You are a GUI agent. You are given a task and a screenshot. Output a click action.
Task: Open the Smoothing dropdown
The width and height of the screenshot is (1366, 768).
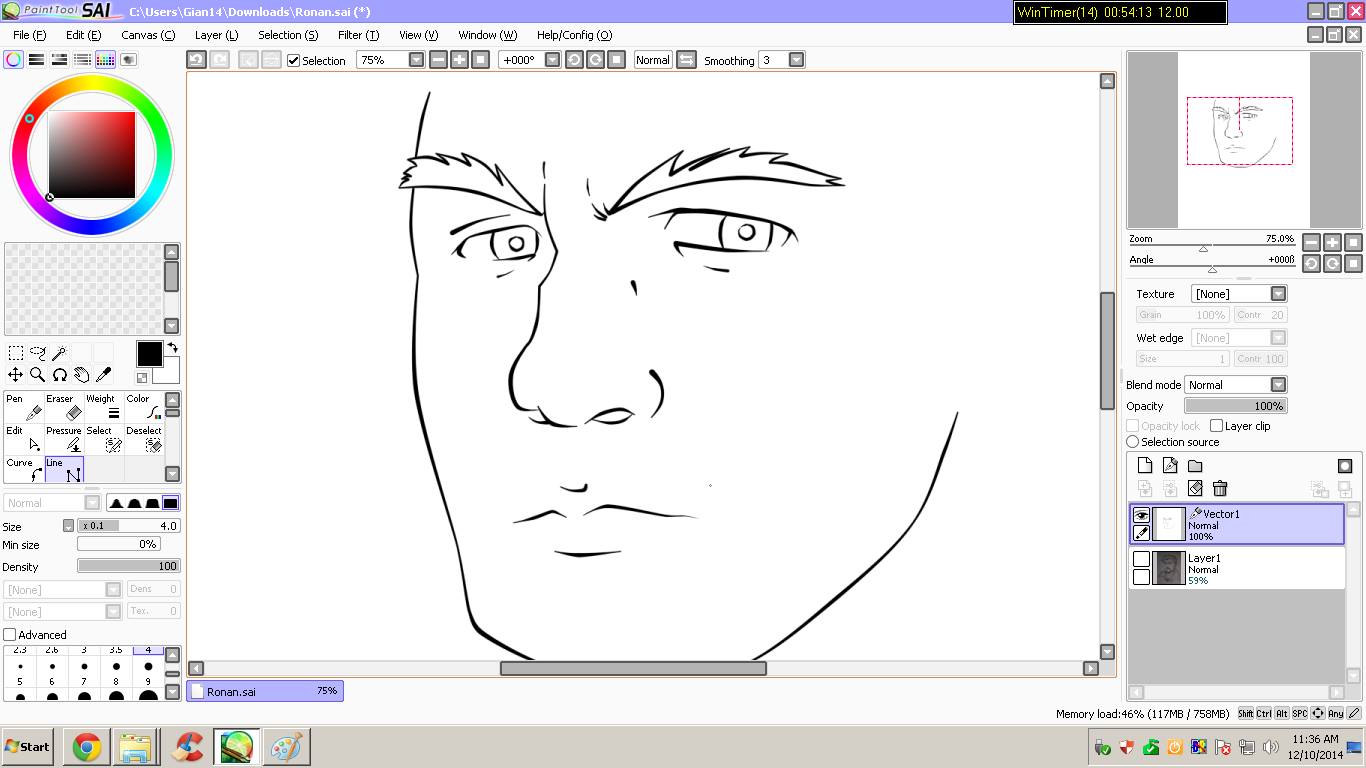point(796,60)
